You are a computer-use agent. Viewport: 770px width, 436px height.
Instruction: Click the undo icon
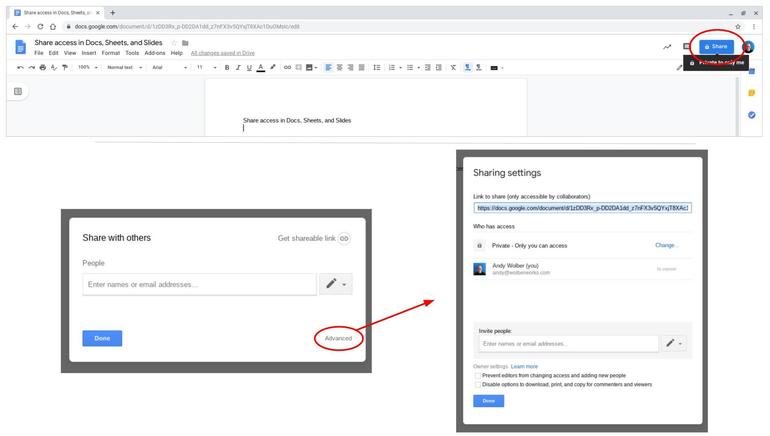[x=20, y=67]
